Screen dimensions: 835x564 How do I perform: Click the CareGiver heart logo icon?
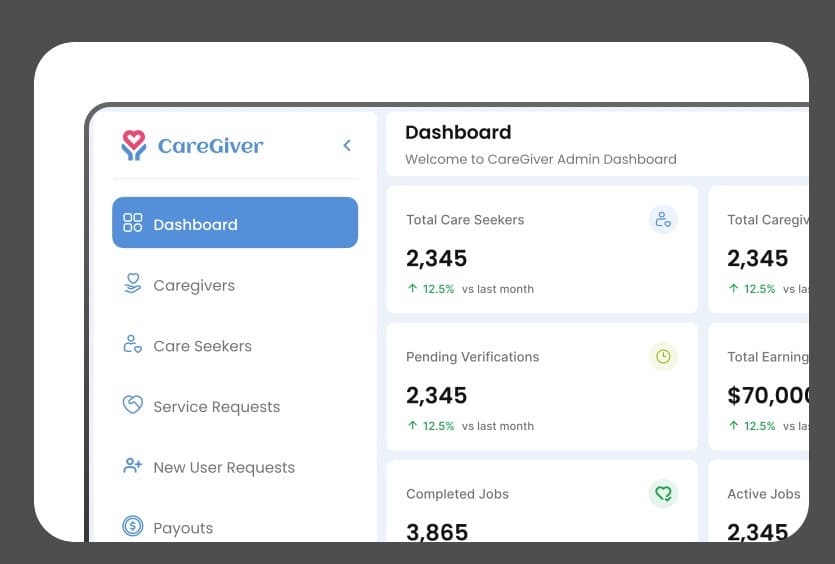pos(133,145)
